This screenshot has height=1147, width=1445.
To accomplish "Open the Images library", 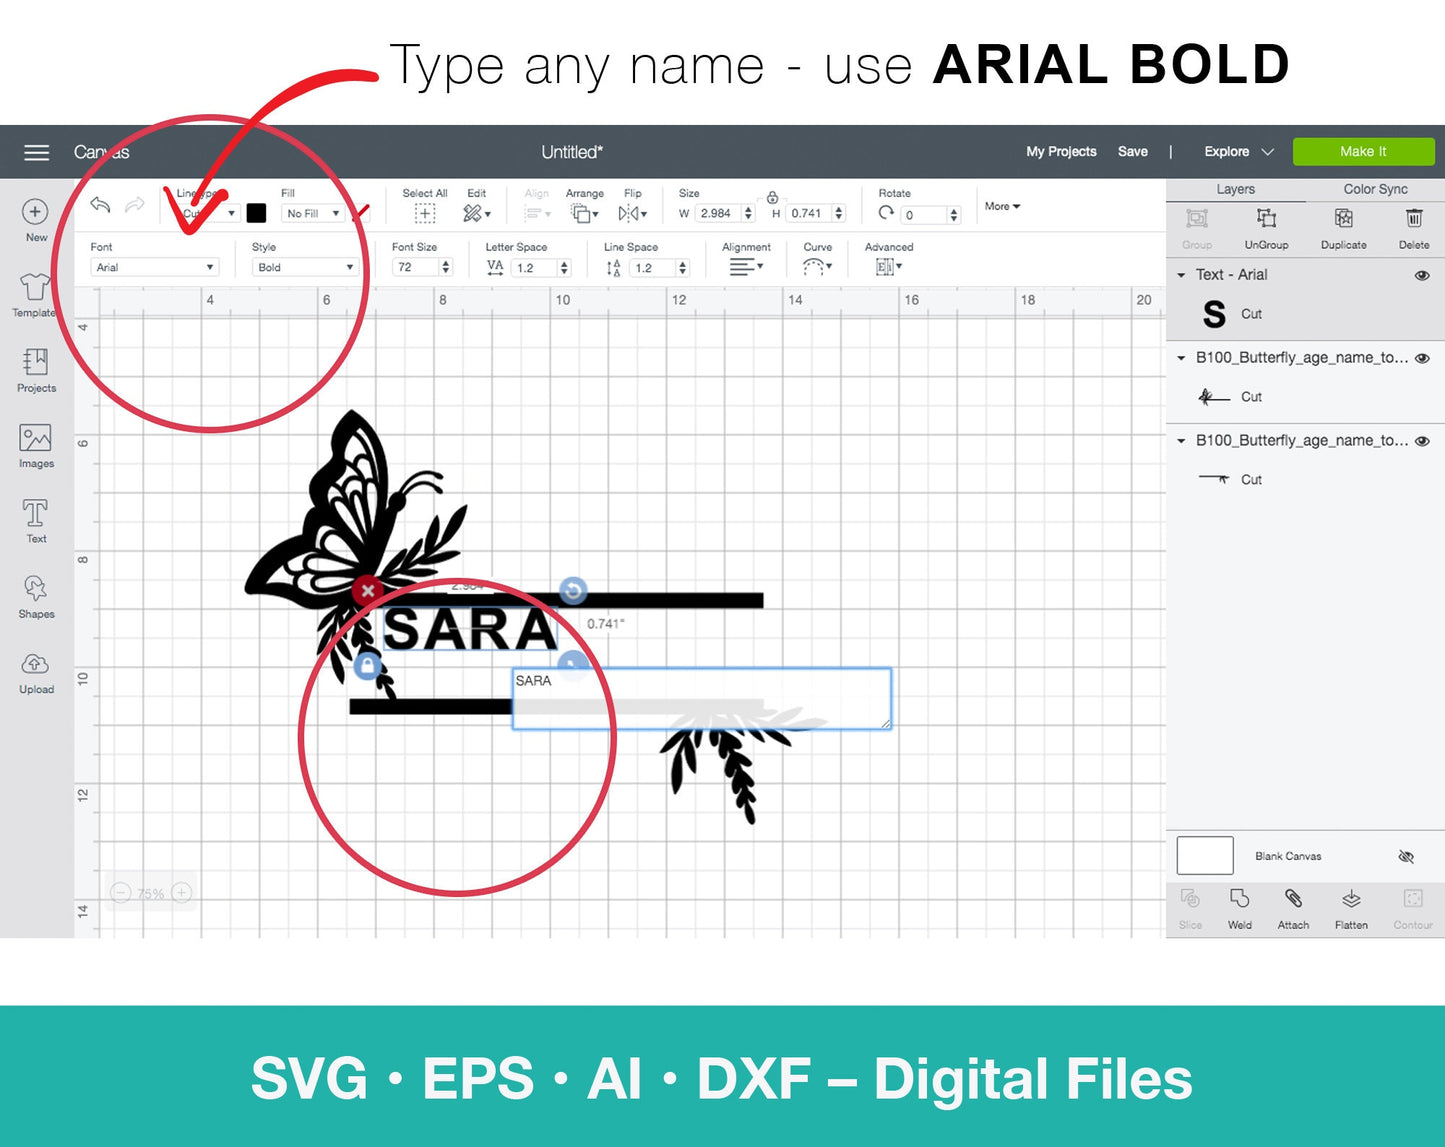I will [x=36, y=445].
